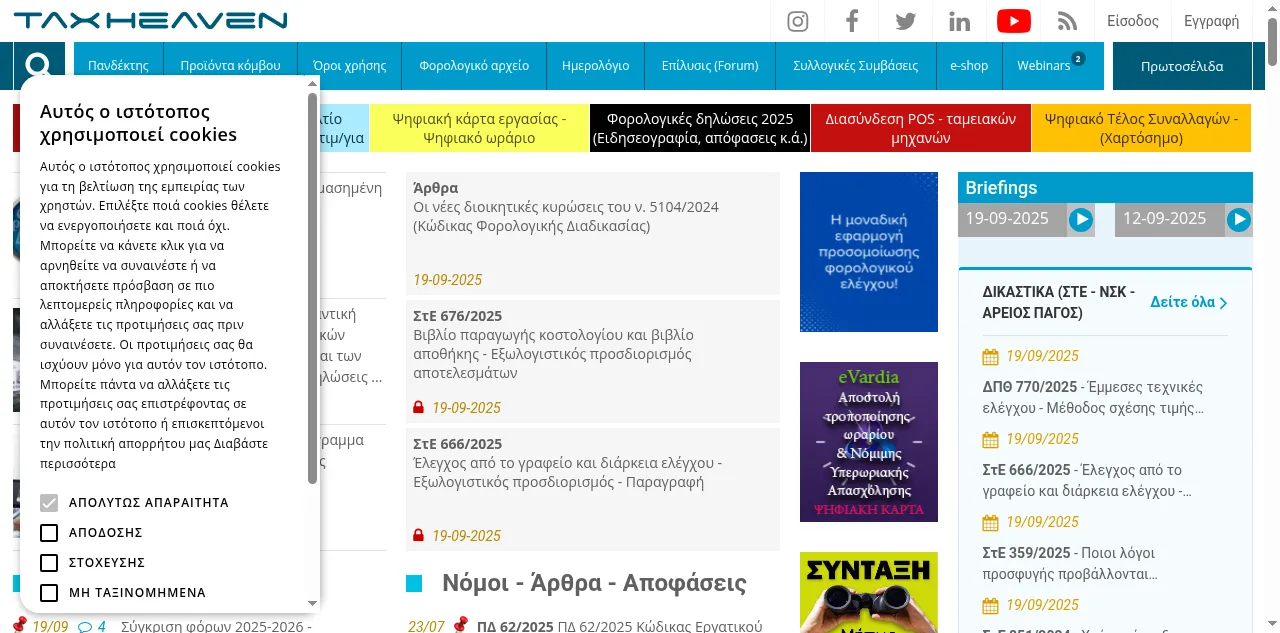The image size is (1280, 633).
Task: Enable the ΣΤΟΧΕΥΣΗΣ cookies checkbox
Action: pos(49,562)
